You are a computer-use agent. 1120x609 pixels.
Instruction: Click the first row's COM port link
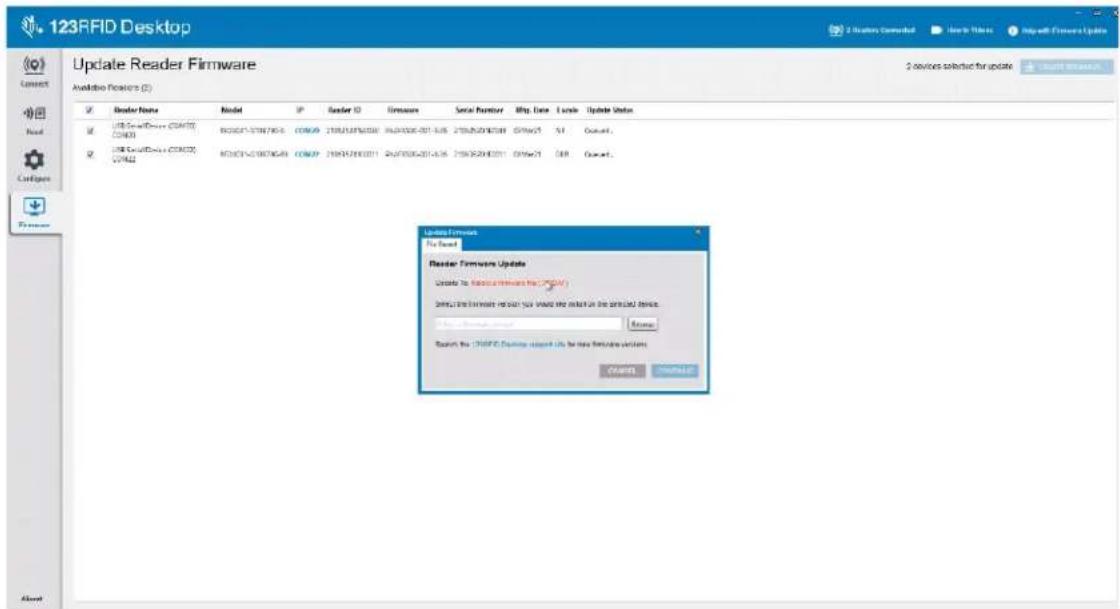(307, 131)
